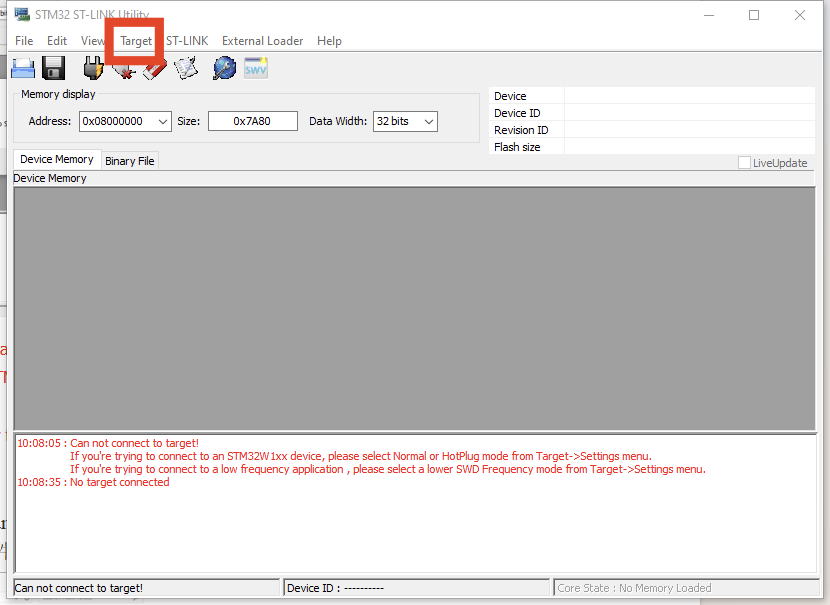The width and height of the screenshot is (830, 605).
Task: Open the Help menu
Action: click(x=329, y=41)
